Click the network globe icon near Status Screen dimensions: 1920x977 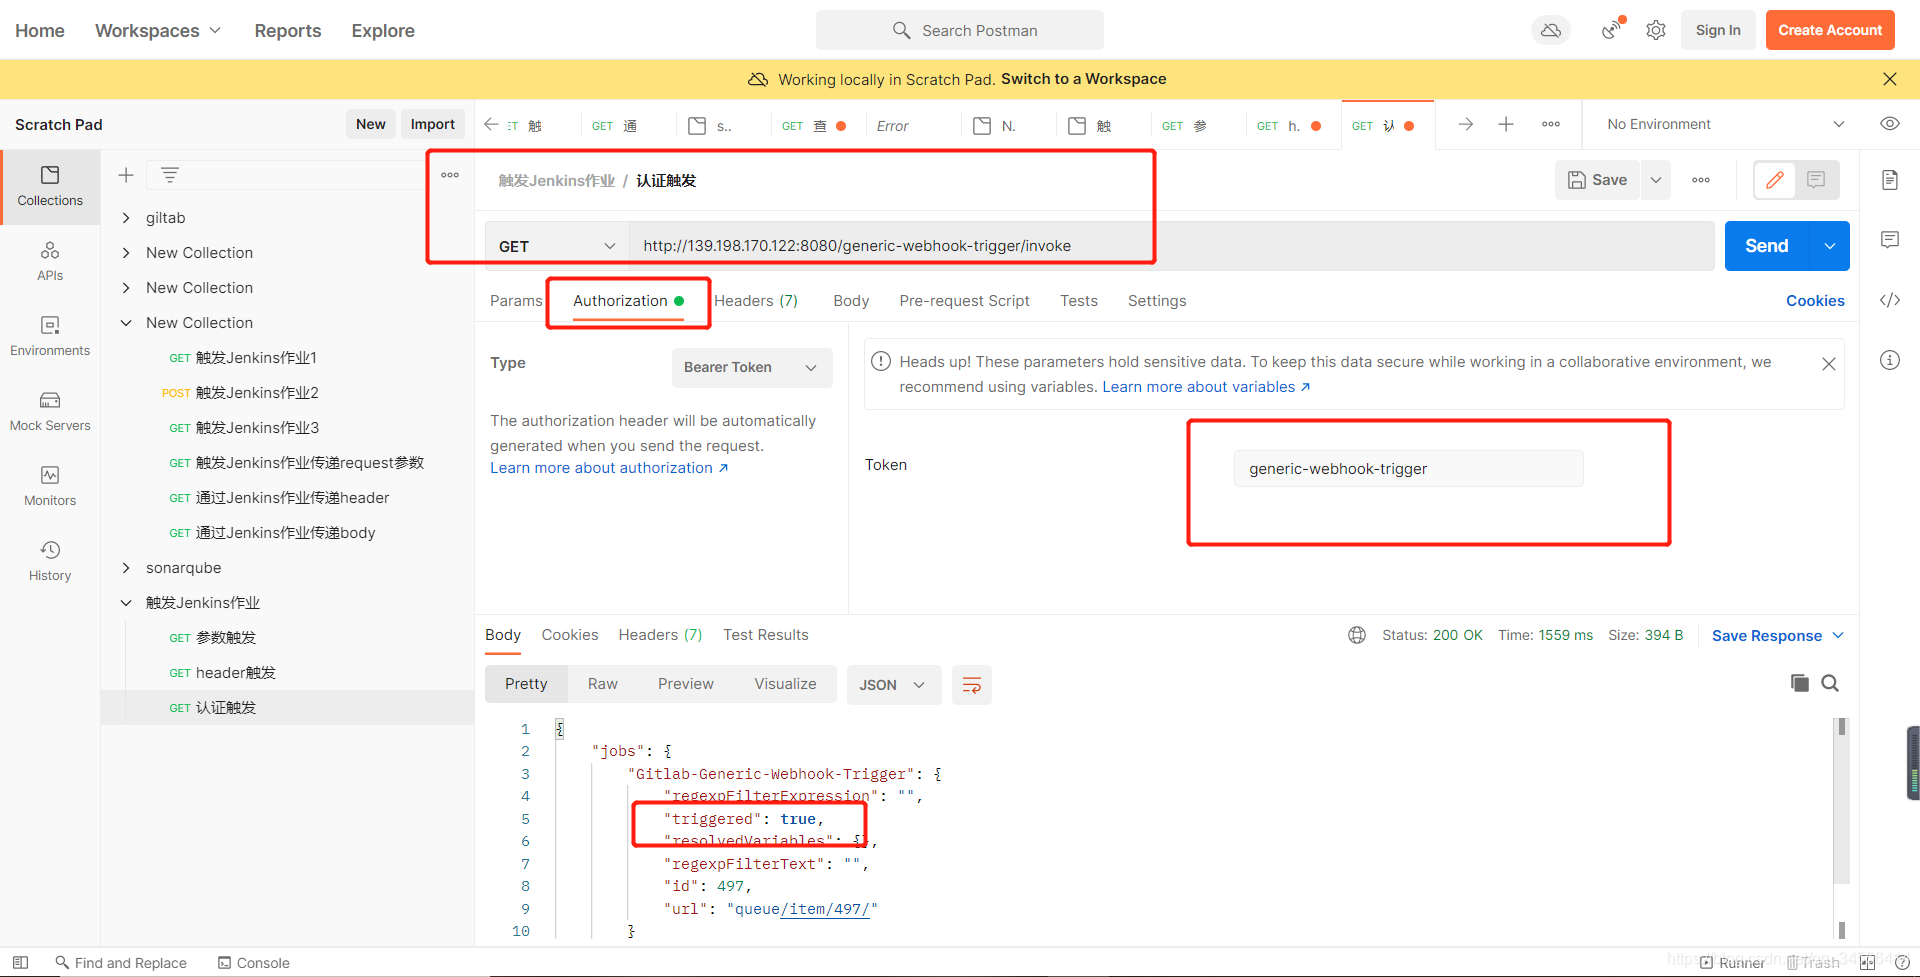coord(1357,635)
